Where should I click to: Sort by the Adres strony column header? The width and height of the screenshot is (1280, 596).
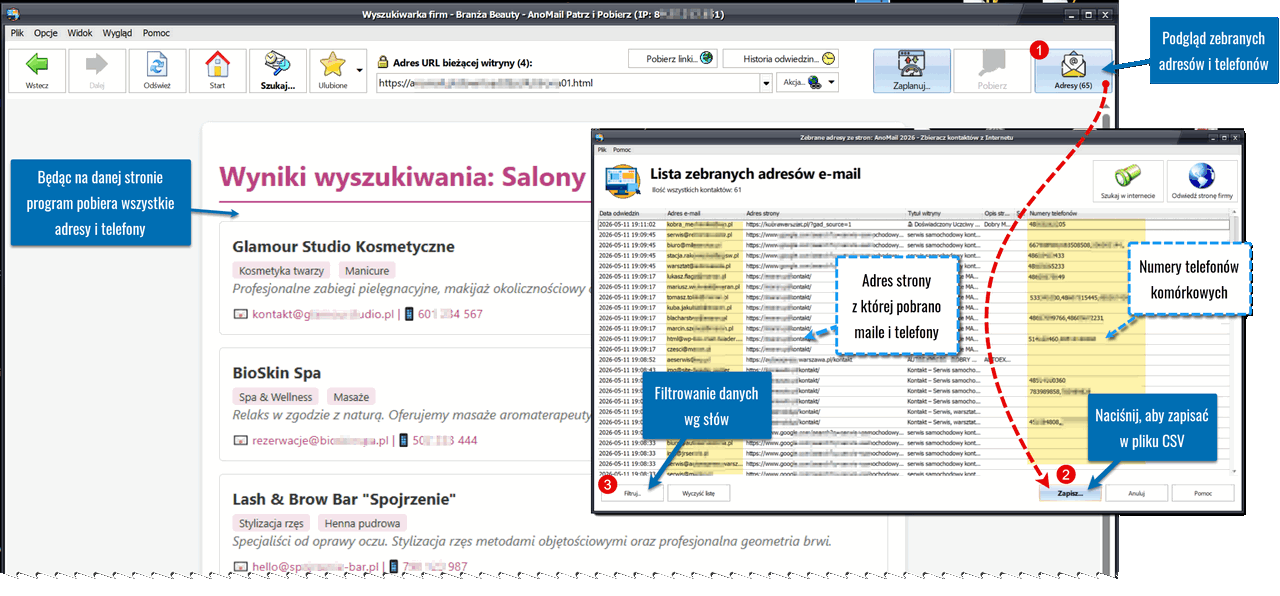824,214
